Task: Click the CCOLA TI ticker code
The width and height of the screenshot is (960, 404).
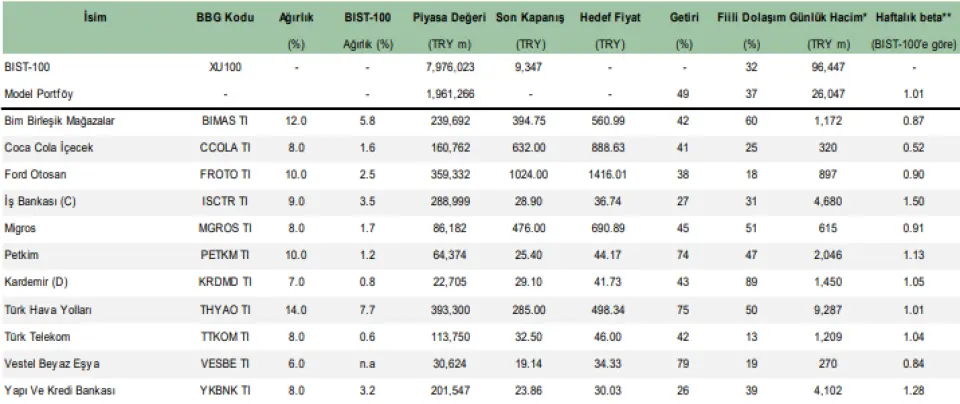Action: (x=225, y=147)
